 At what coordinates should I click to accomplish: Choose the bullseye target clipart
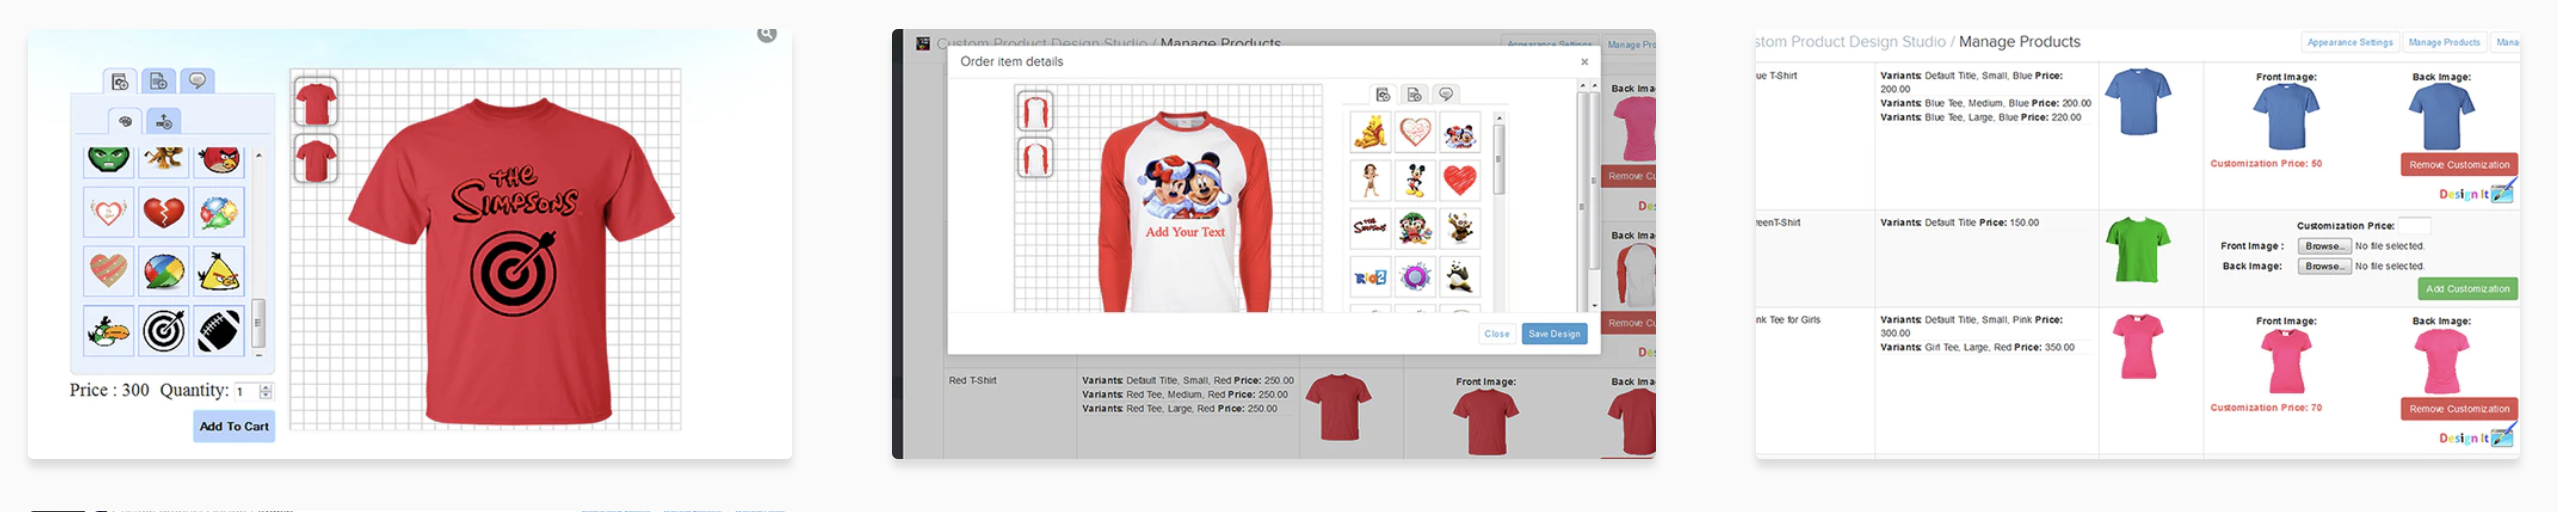(x=164, y=331)
